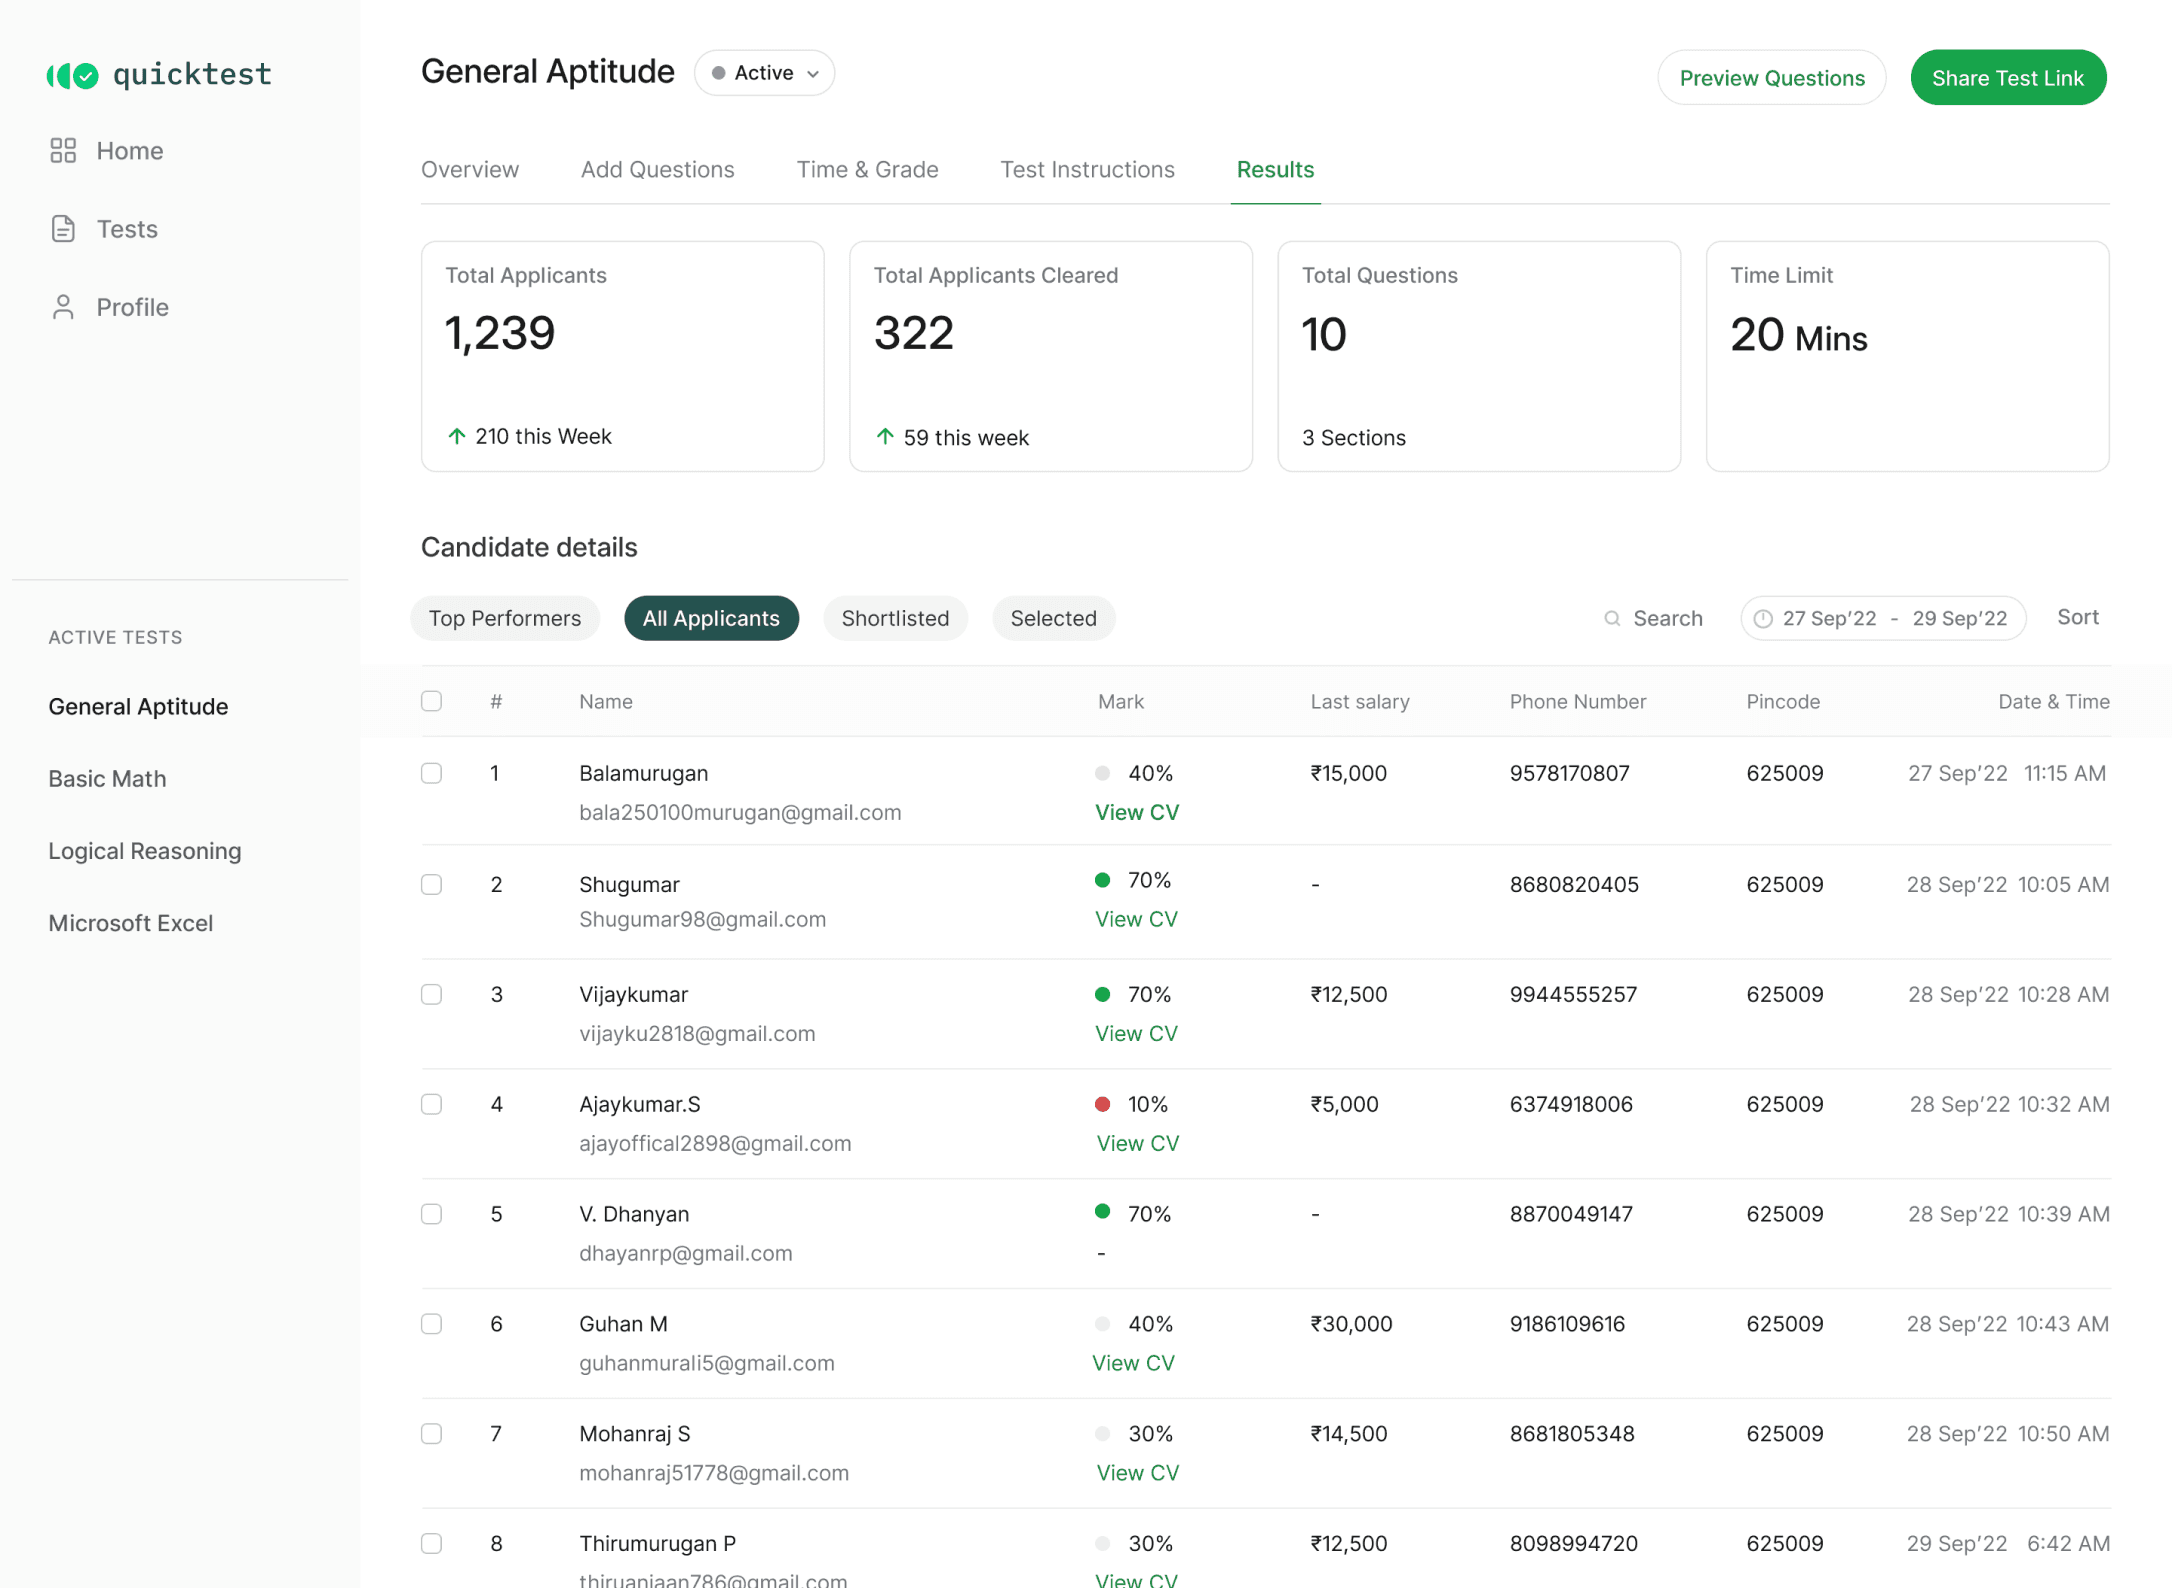Open Home via the grid icon

[x=63, y=150]
